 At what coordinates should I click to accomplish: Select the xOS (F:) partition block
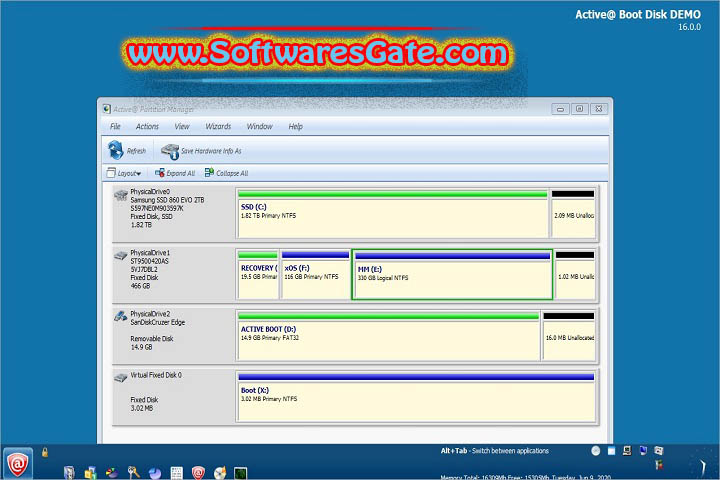point(315,274)
